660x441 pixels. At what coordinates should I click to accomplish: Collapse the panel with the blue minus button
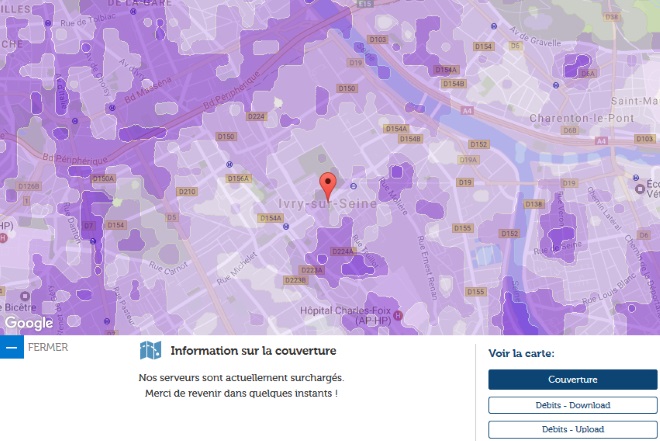coord(12,347)
